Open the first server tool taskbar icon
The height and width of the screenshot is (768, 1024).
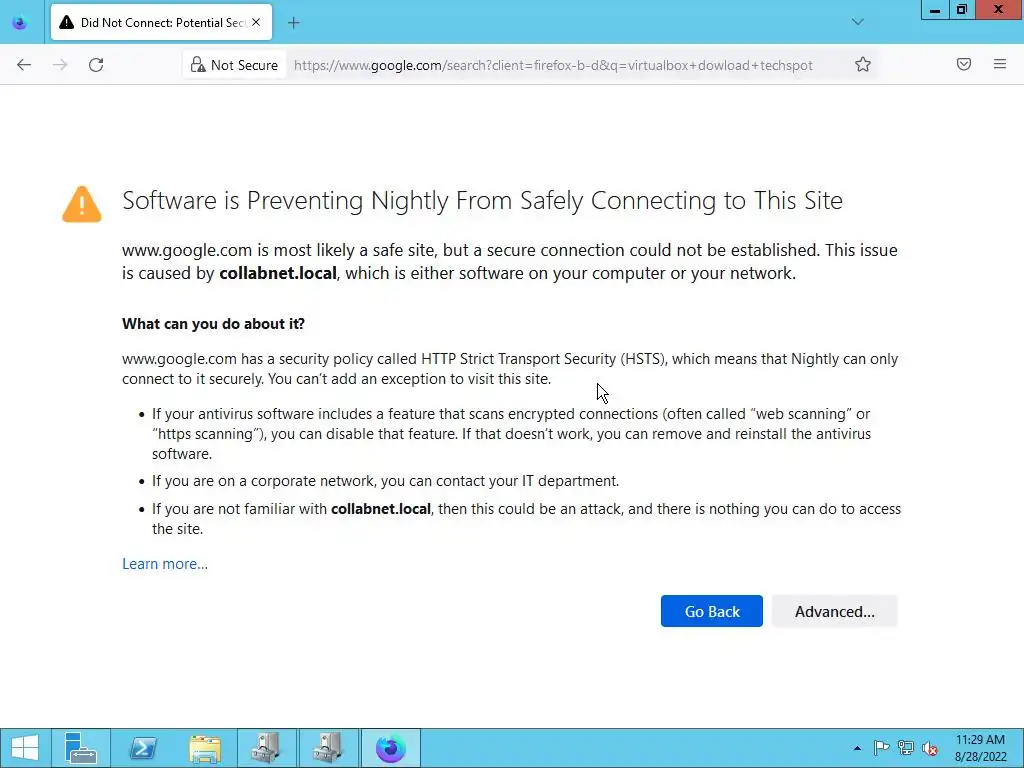(266, 748)
